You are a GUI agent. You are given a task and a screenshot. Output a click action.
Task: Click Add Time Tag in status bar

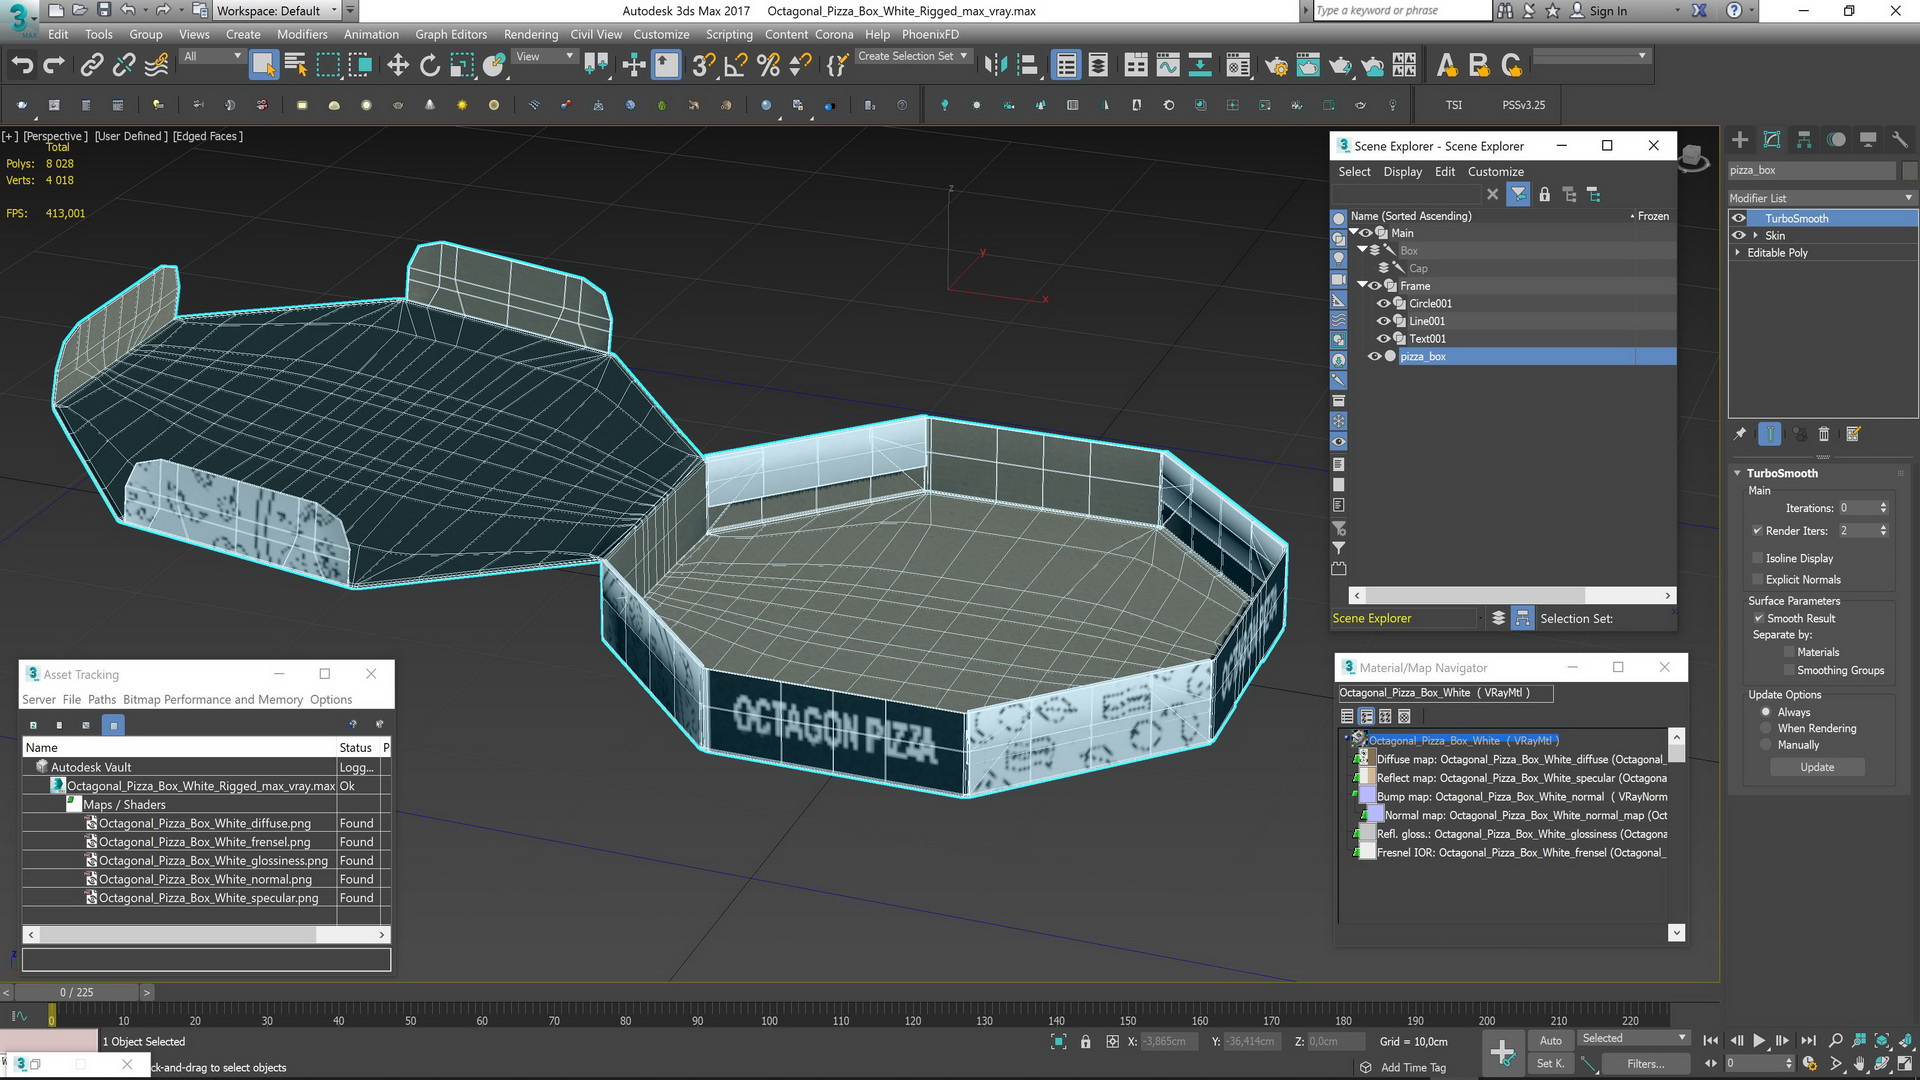[x=1413, y=1068]
